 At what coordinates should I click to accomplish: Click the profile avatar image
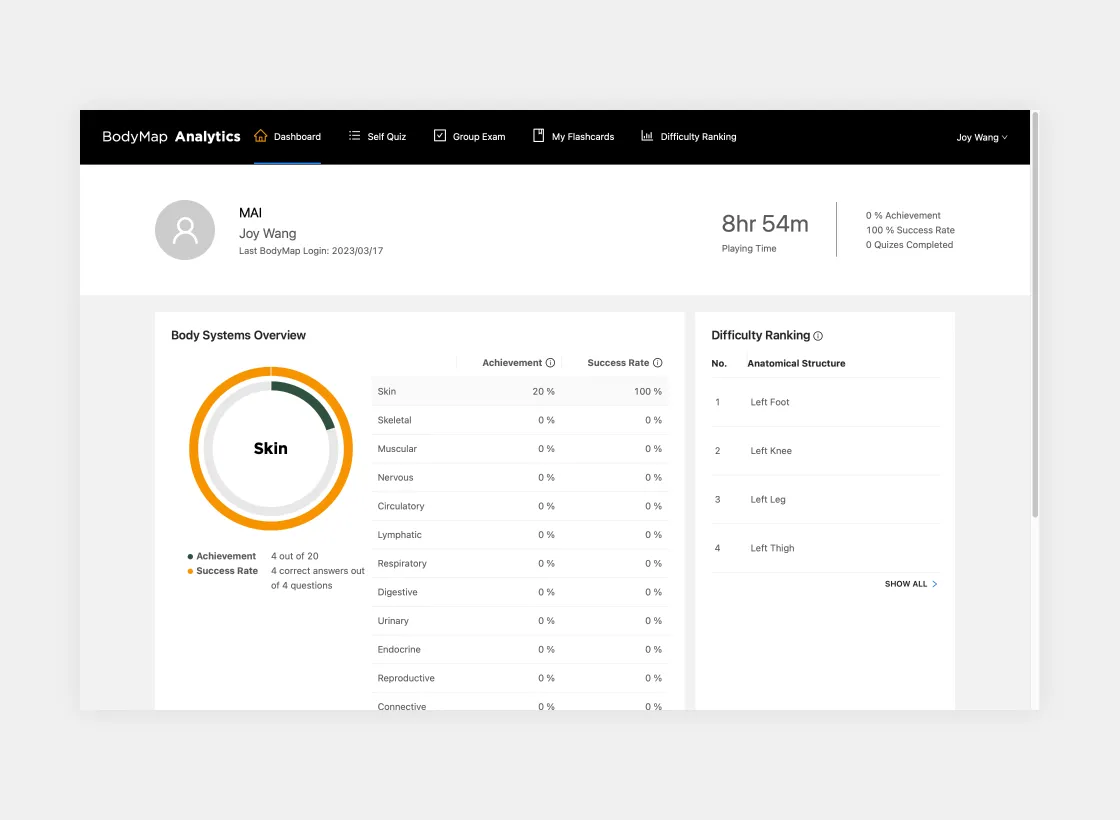185,230
